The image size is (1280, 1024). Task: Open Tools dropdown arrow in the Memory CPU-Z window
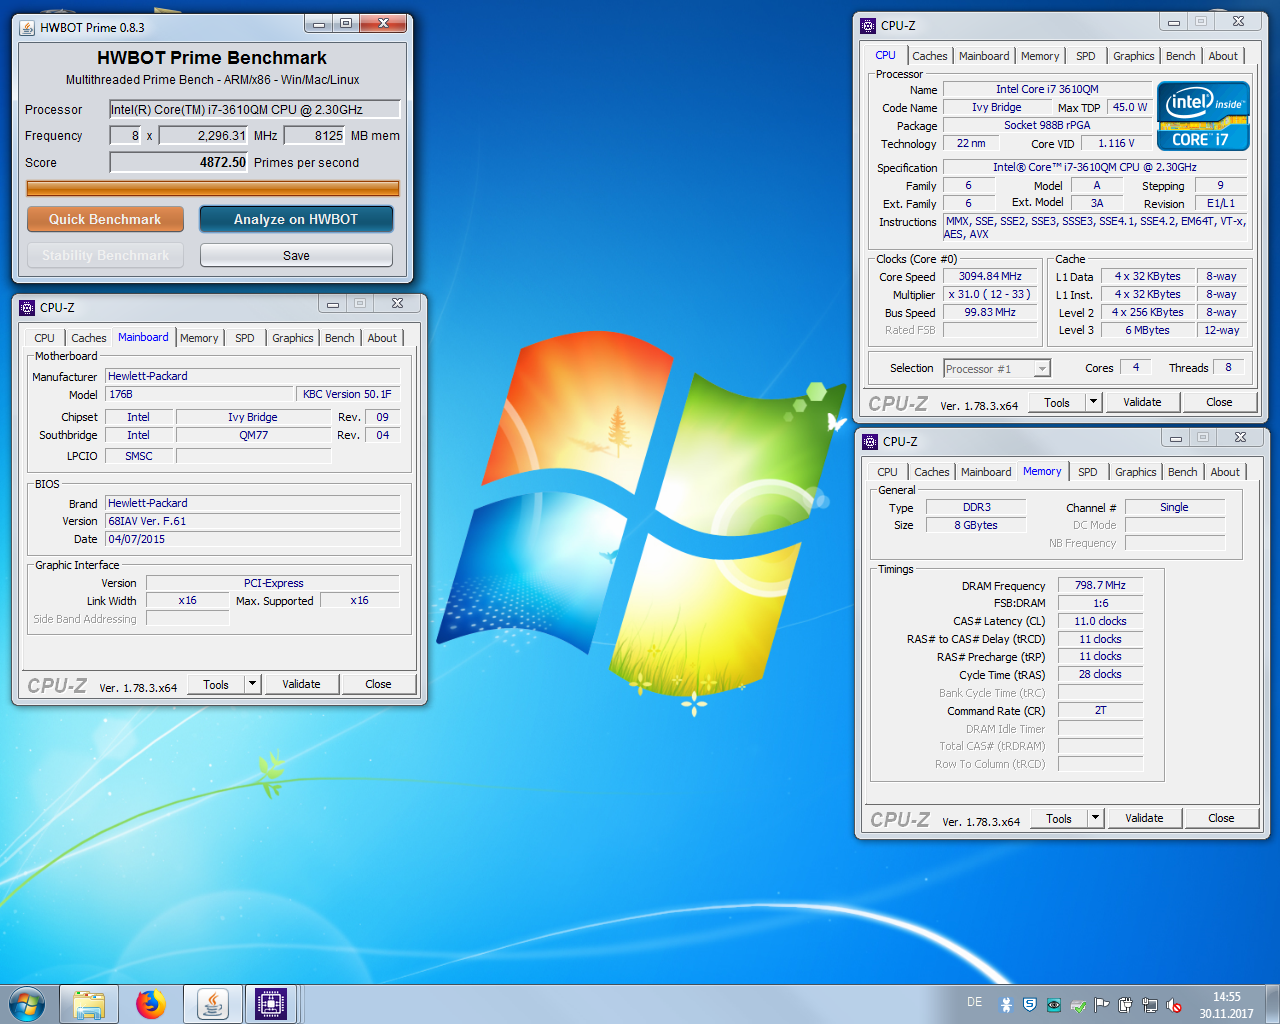(1095, 818)
